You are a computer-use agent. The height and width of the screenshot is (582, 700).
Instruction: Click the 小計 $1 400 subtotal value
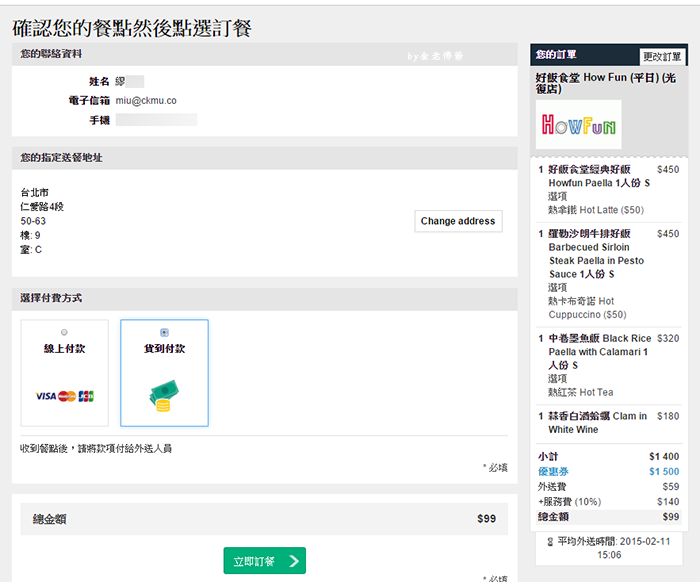(x=664, y=457)
